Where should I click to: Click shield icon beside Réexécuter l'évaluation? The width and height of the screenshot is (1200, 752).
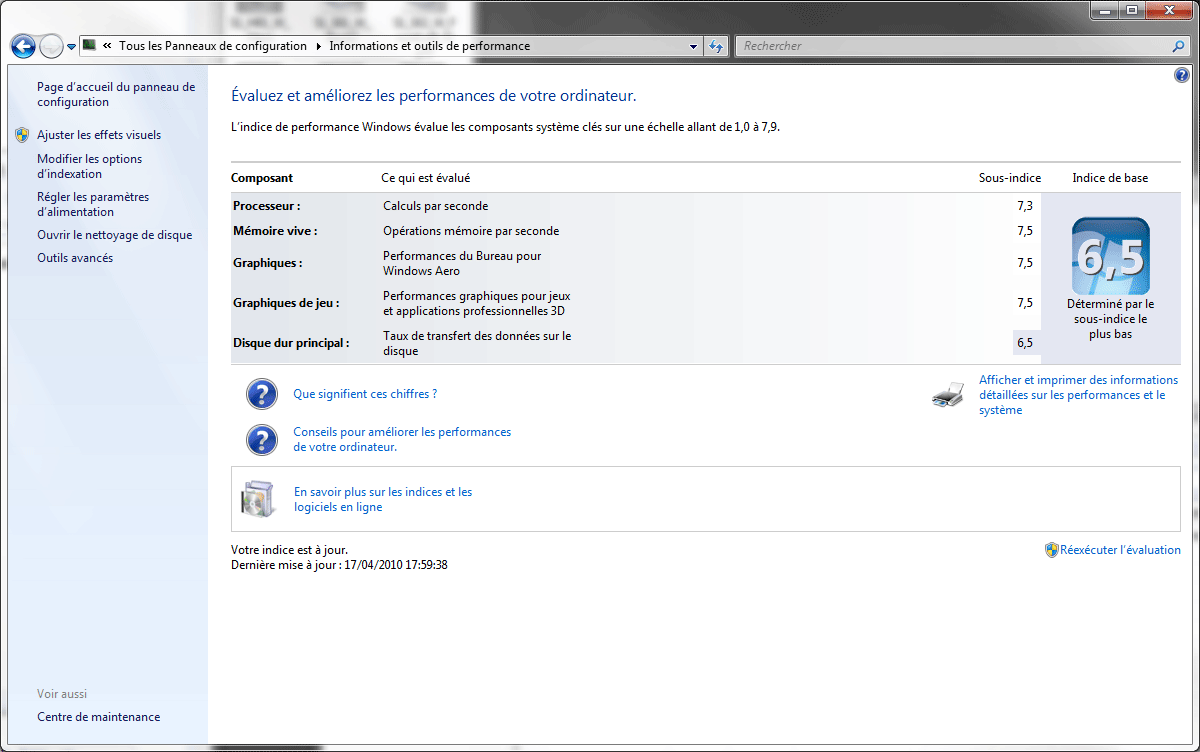[1051, 550]
